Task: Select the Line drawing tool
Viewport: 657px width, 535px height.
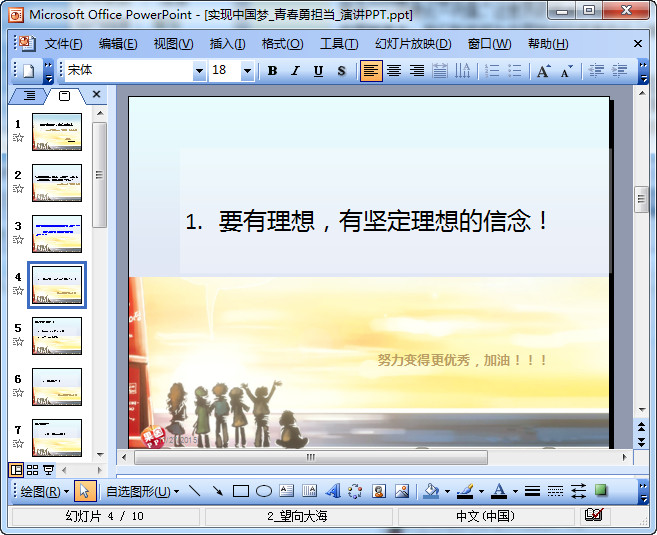Action: [194, 491]
